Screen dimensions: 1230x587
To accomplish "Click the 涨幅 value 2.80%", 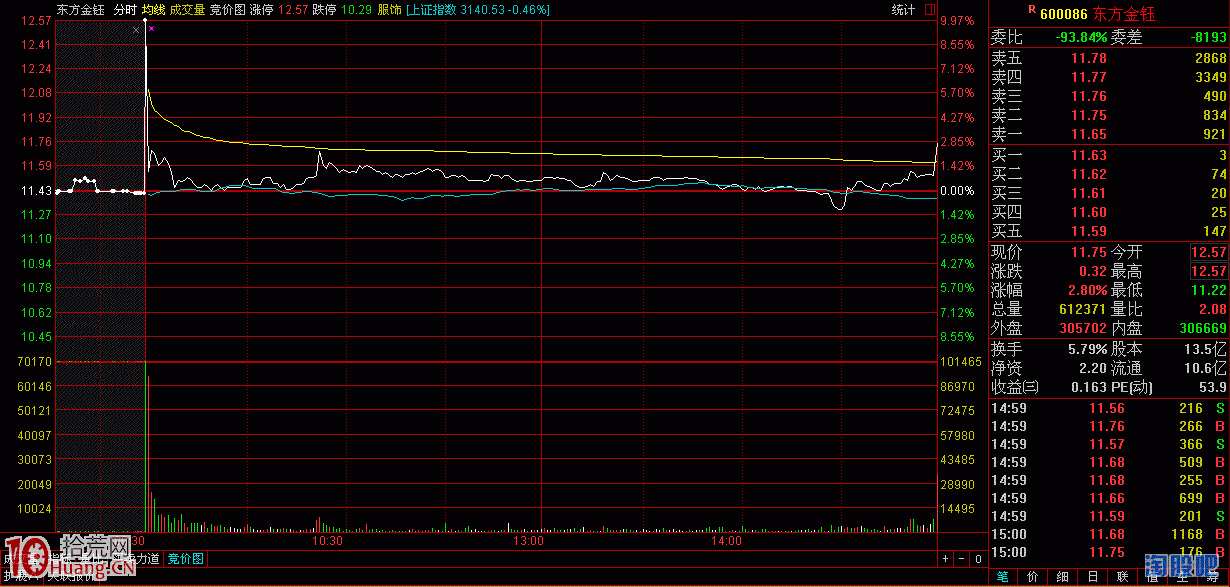I will click(x=1087, y=290).
